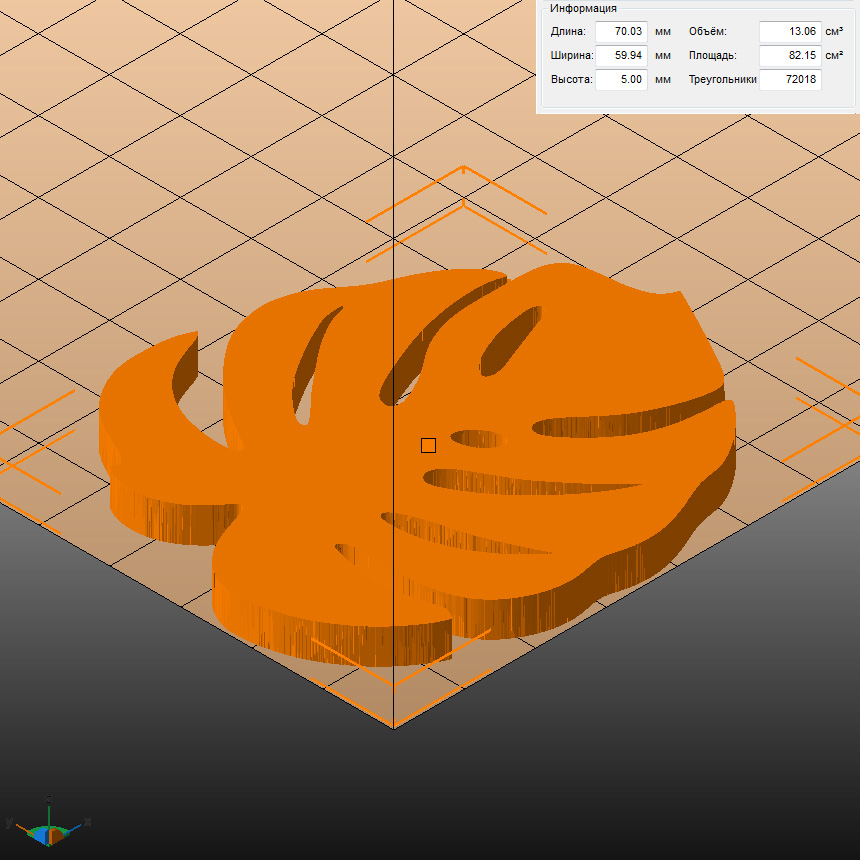The width and height of the screenshot is (860, 860).
Task: Click the small square marker on the model
Action: [428, 445]
